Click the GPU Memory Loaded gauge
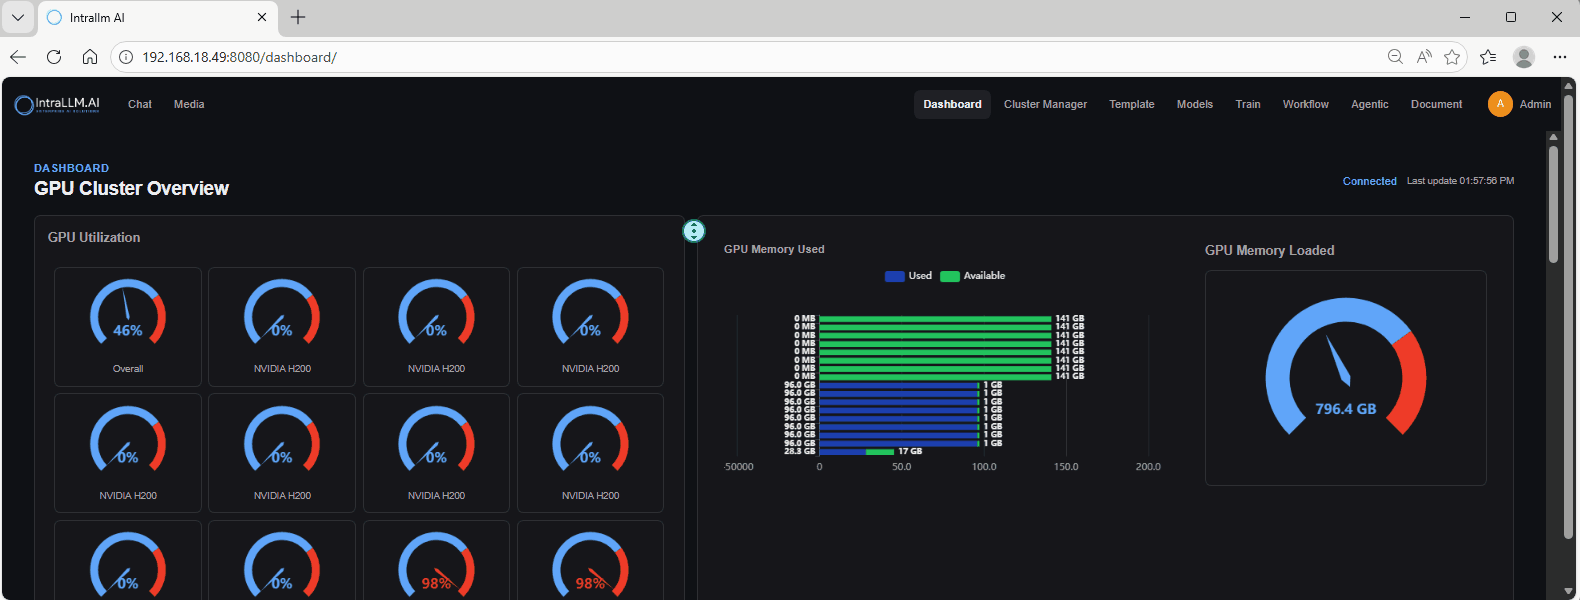The image size is (1580, 600). click(x=1345, y=378)
